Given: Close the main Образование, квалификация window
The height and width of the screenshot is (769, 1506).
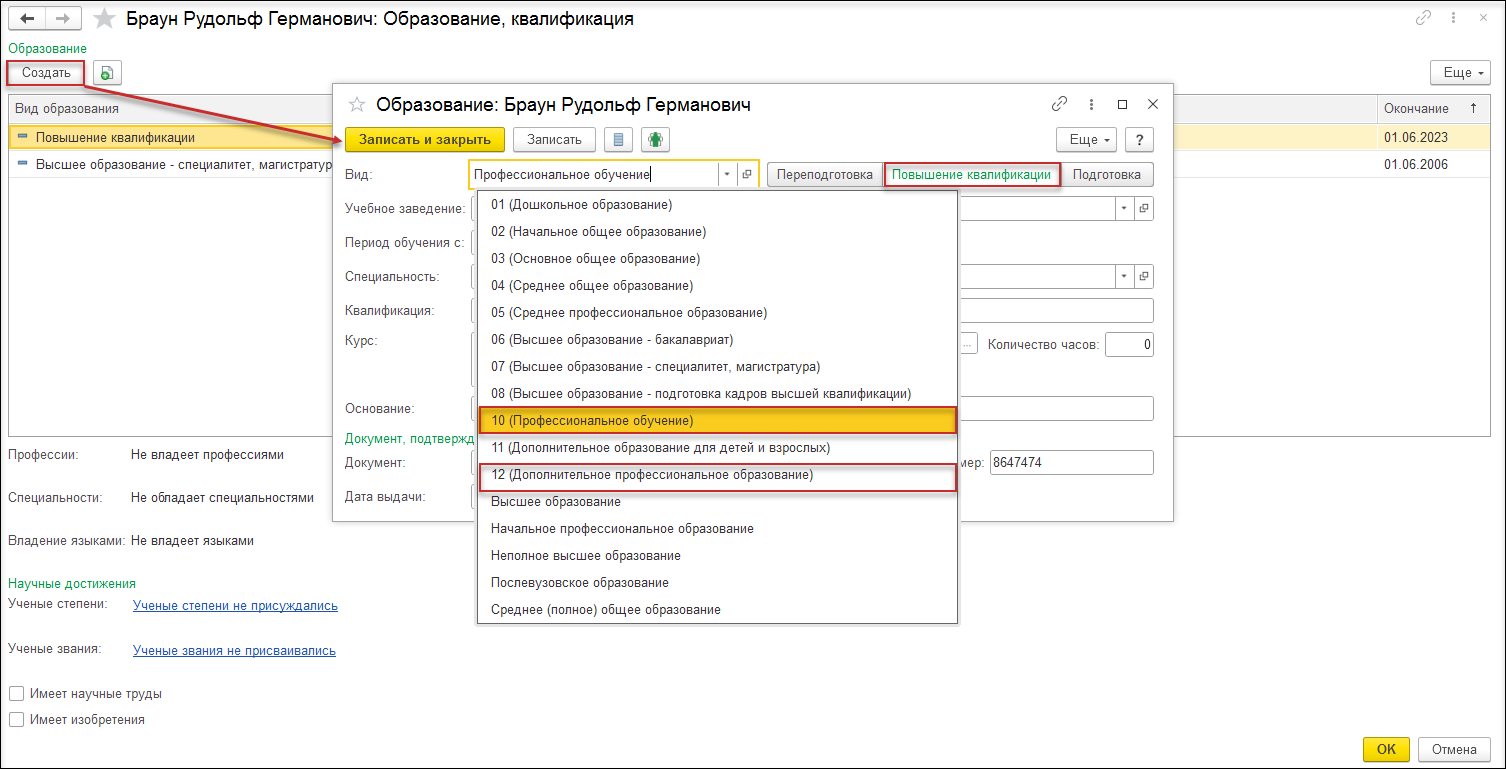Looking at the screenshot, I should [1482, 19].
